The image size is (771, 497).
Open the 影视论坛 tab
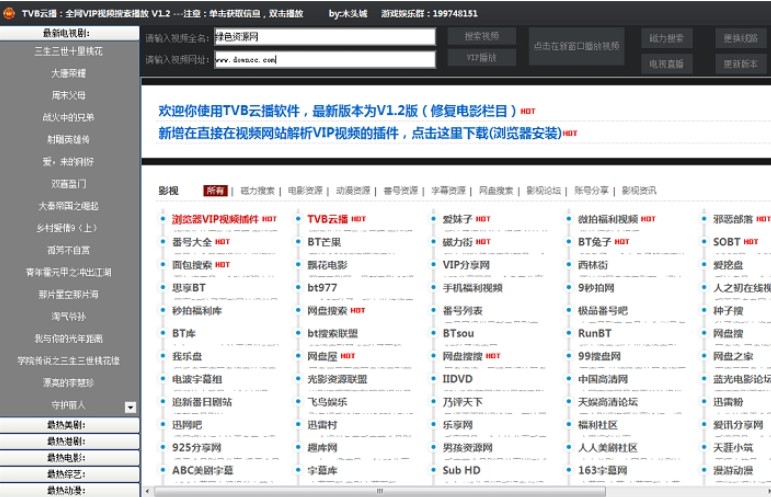(x=543, y=190)
